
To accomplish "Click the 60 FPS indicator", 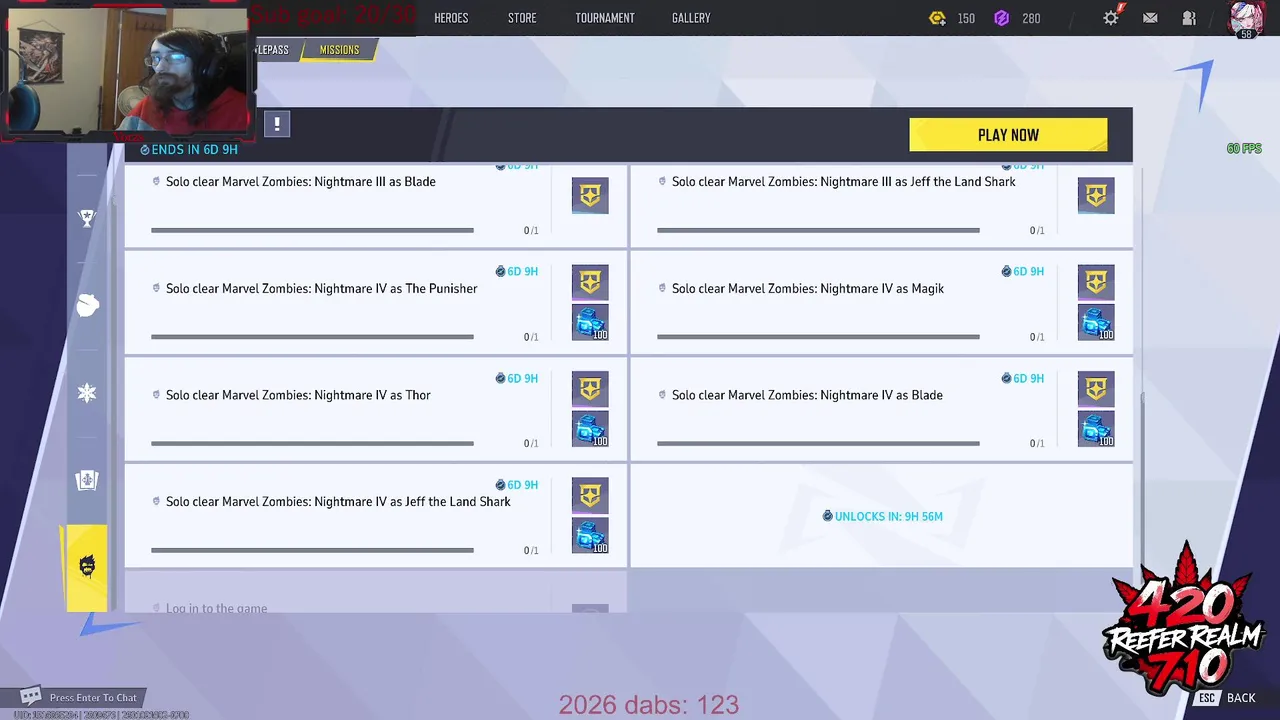I will pyautogui.click(x=1244, y=149).
